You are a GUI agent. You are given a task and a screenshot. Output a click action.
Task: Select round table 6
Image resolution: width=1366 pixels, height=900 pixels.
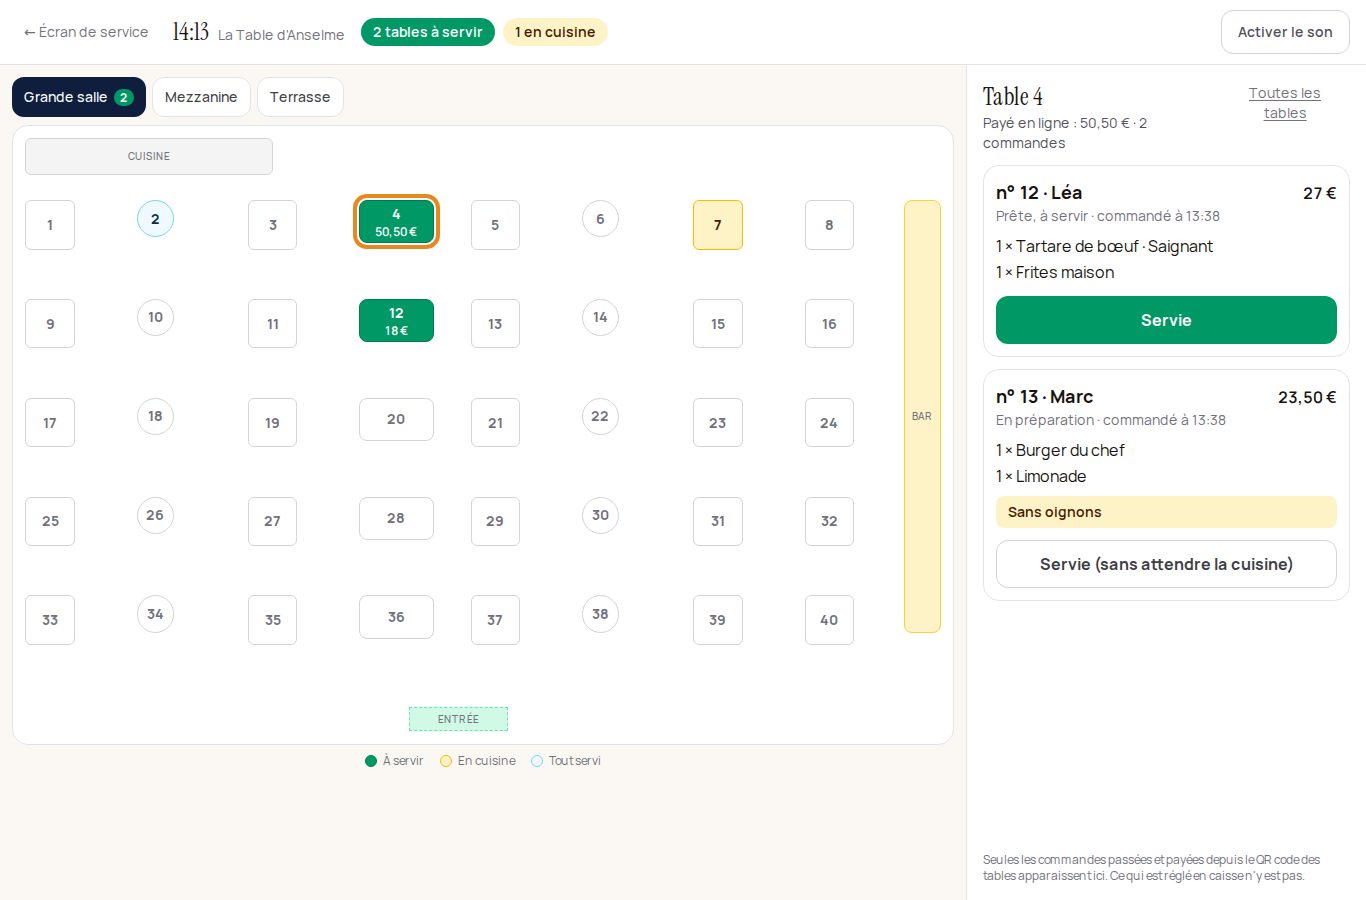[x=600, y=219]
